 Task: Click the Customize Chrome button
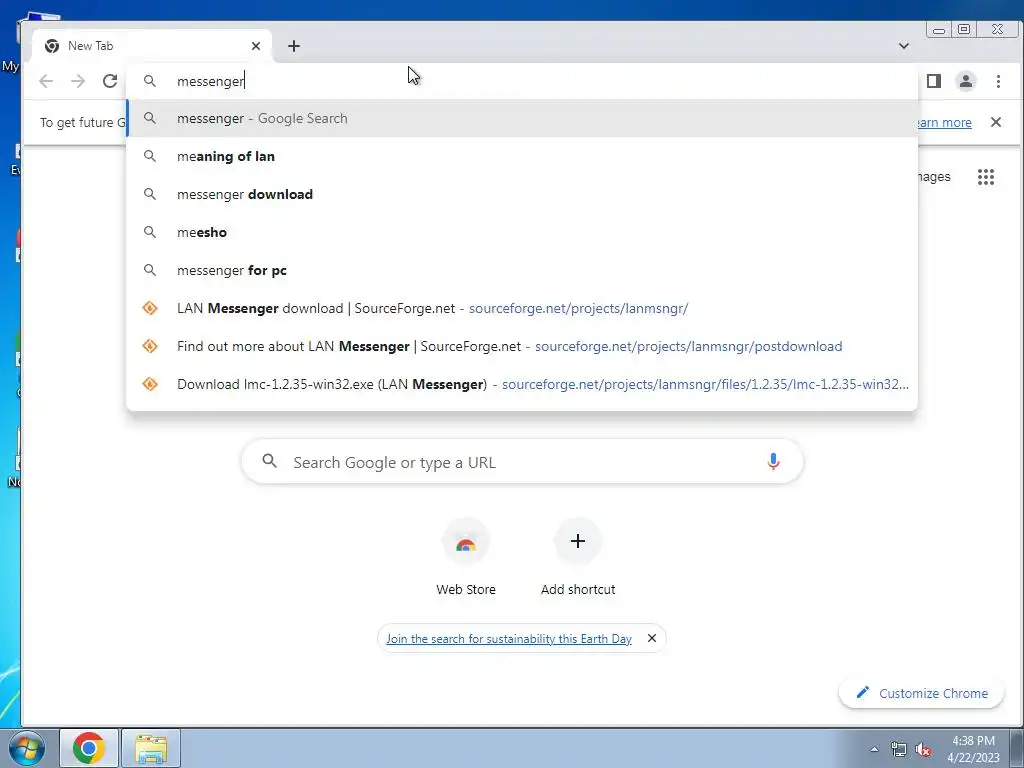[x=921, y=693]
